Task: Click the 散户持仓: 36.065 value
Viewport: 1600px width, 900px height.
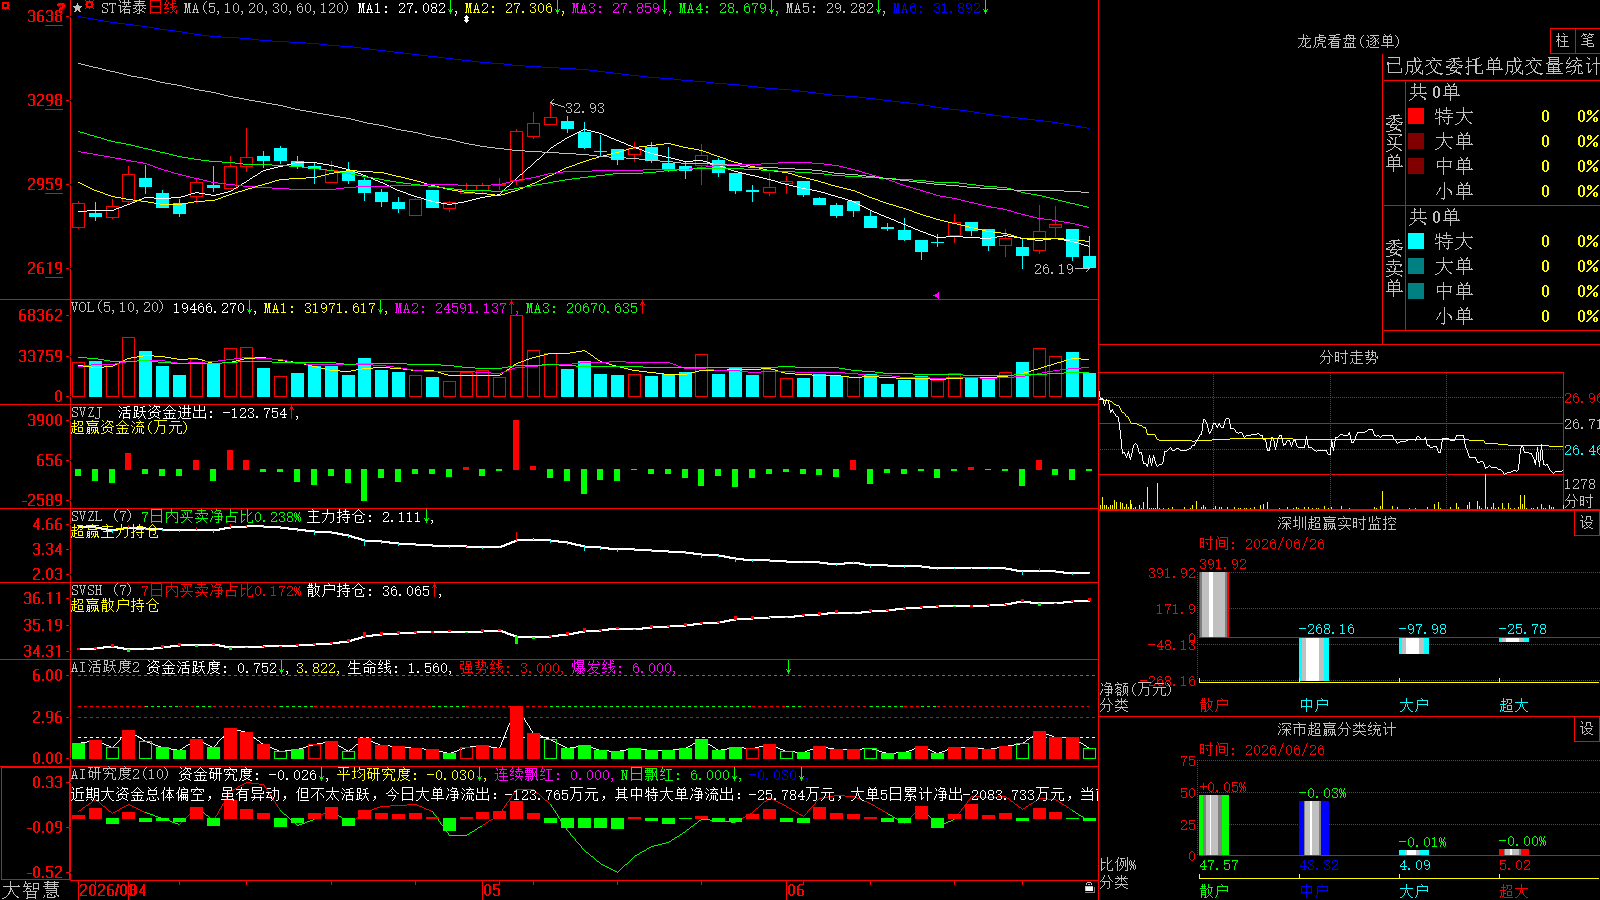Action: 368,591
